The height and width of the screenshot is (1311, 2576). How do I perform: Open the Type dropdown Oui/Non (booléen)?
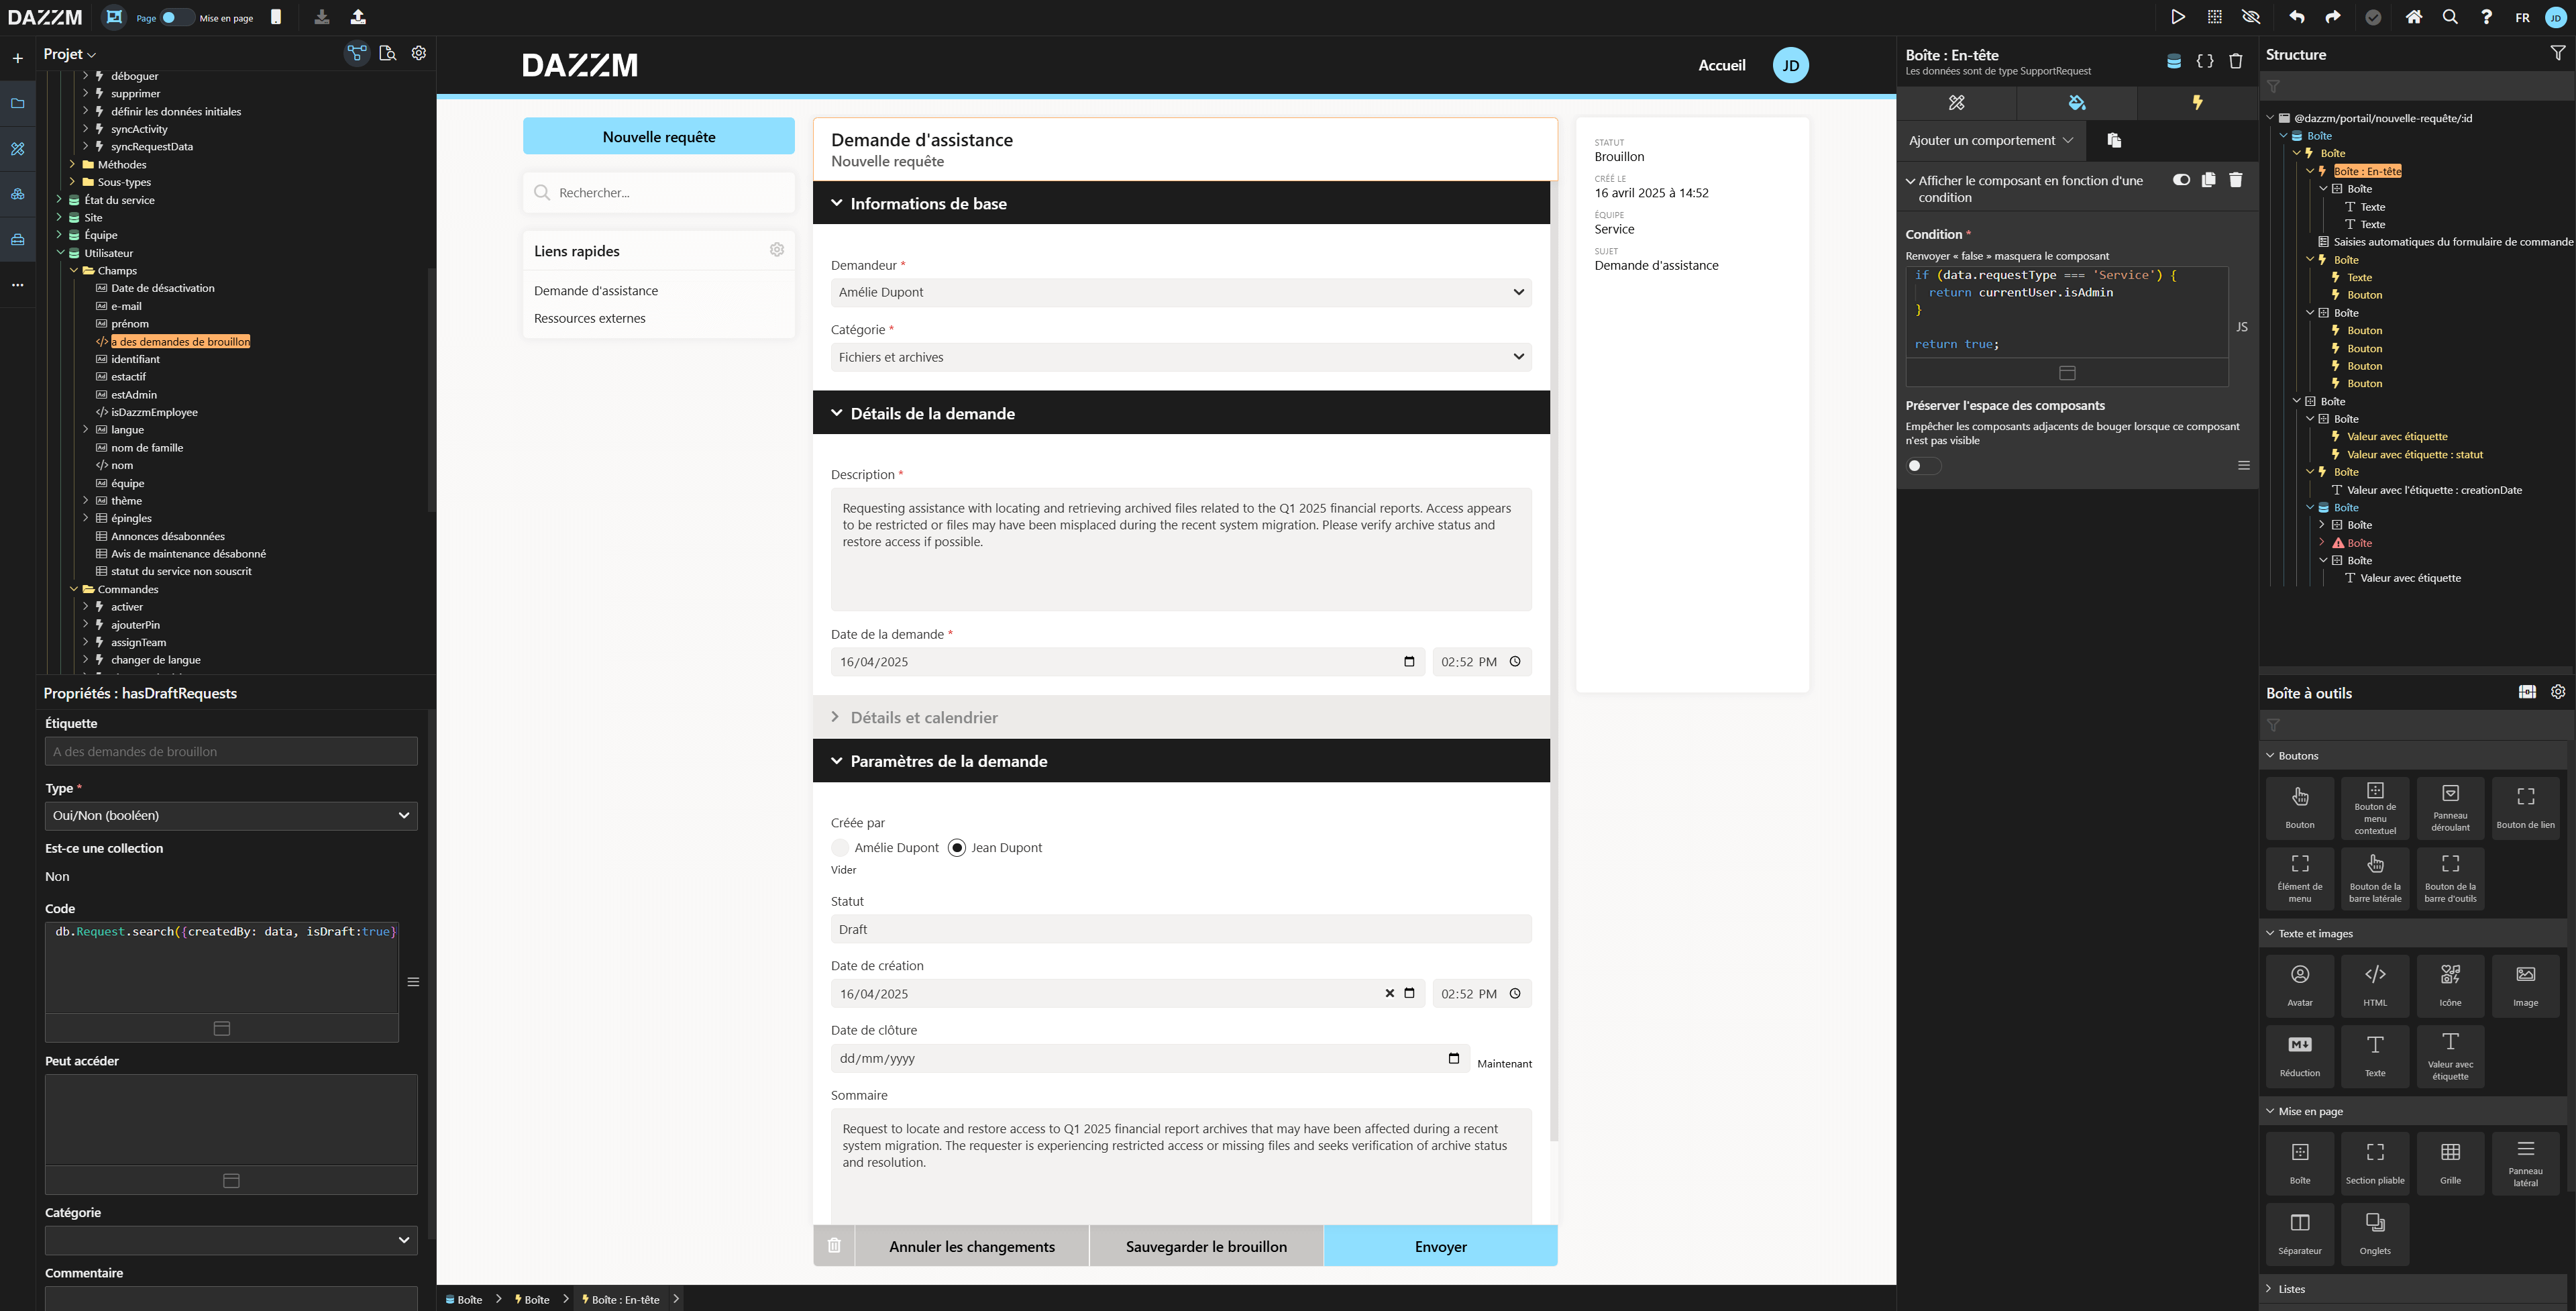[231, 816]
